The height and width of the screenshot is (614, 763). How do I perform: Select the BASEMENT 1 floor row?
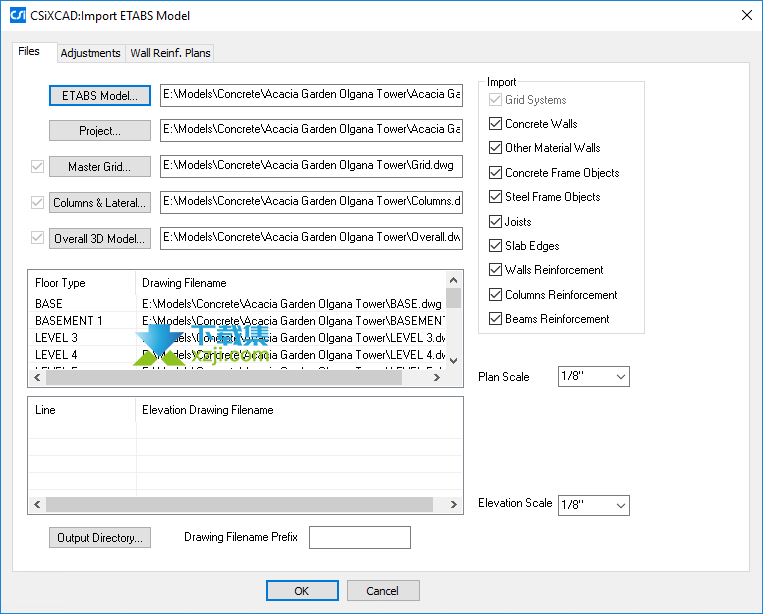237,321
